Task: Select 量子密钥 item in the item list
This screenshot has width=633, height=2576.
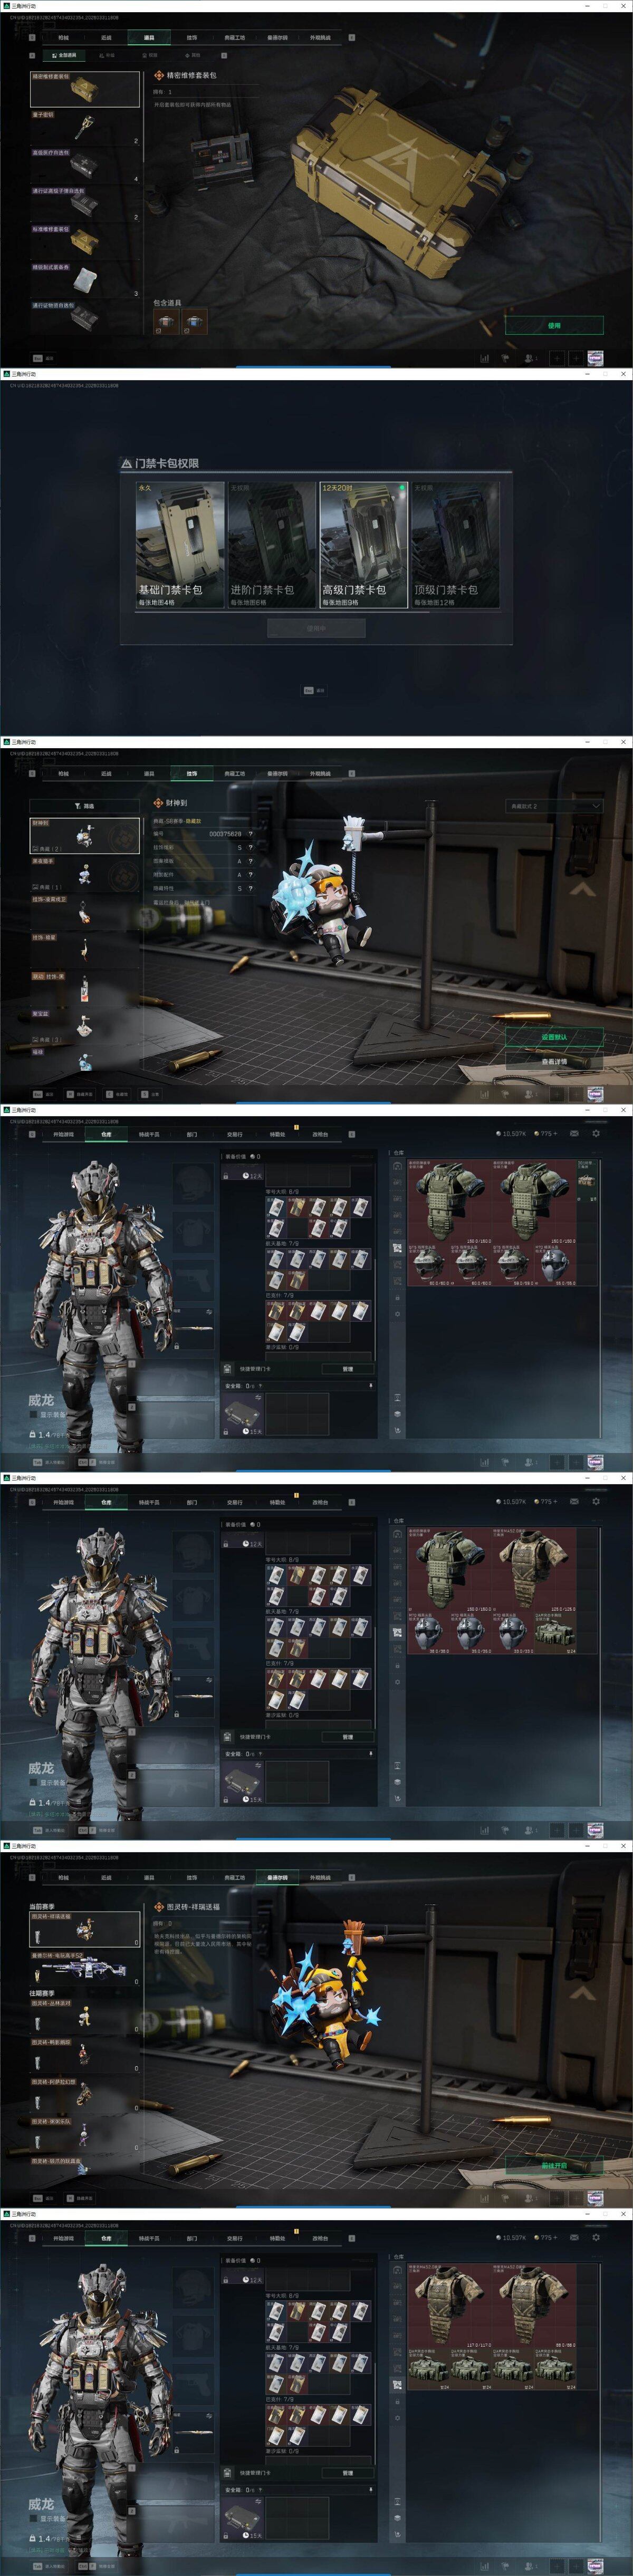Action: click(x=85, y=128)
